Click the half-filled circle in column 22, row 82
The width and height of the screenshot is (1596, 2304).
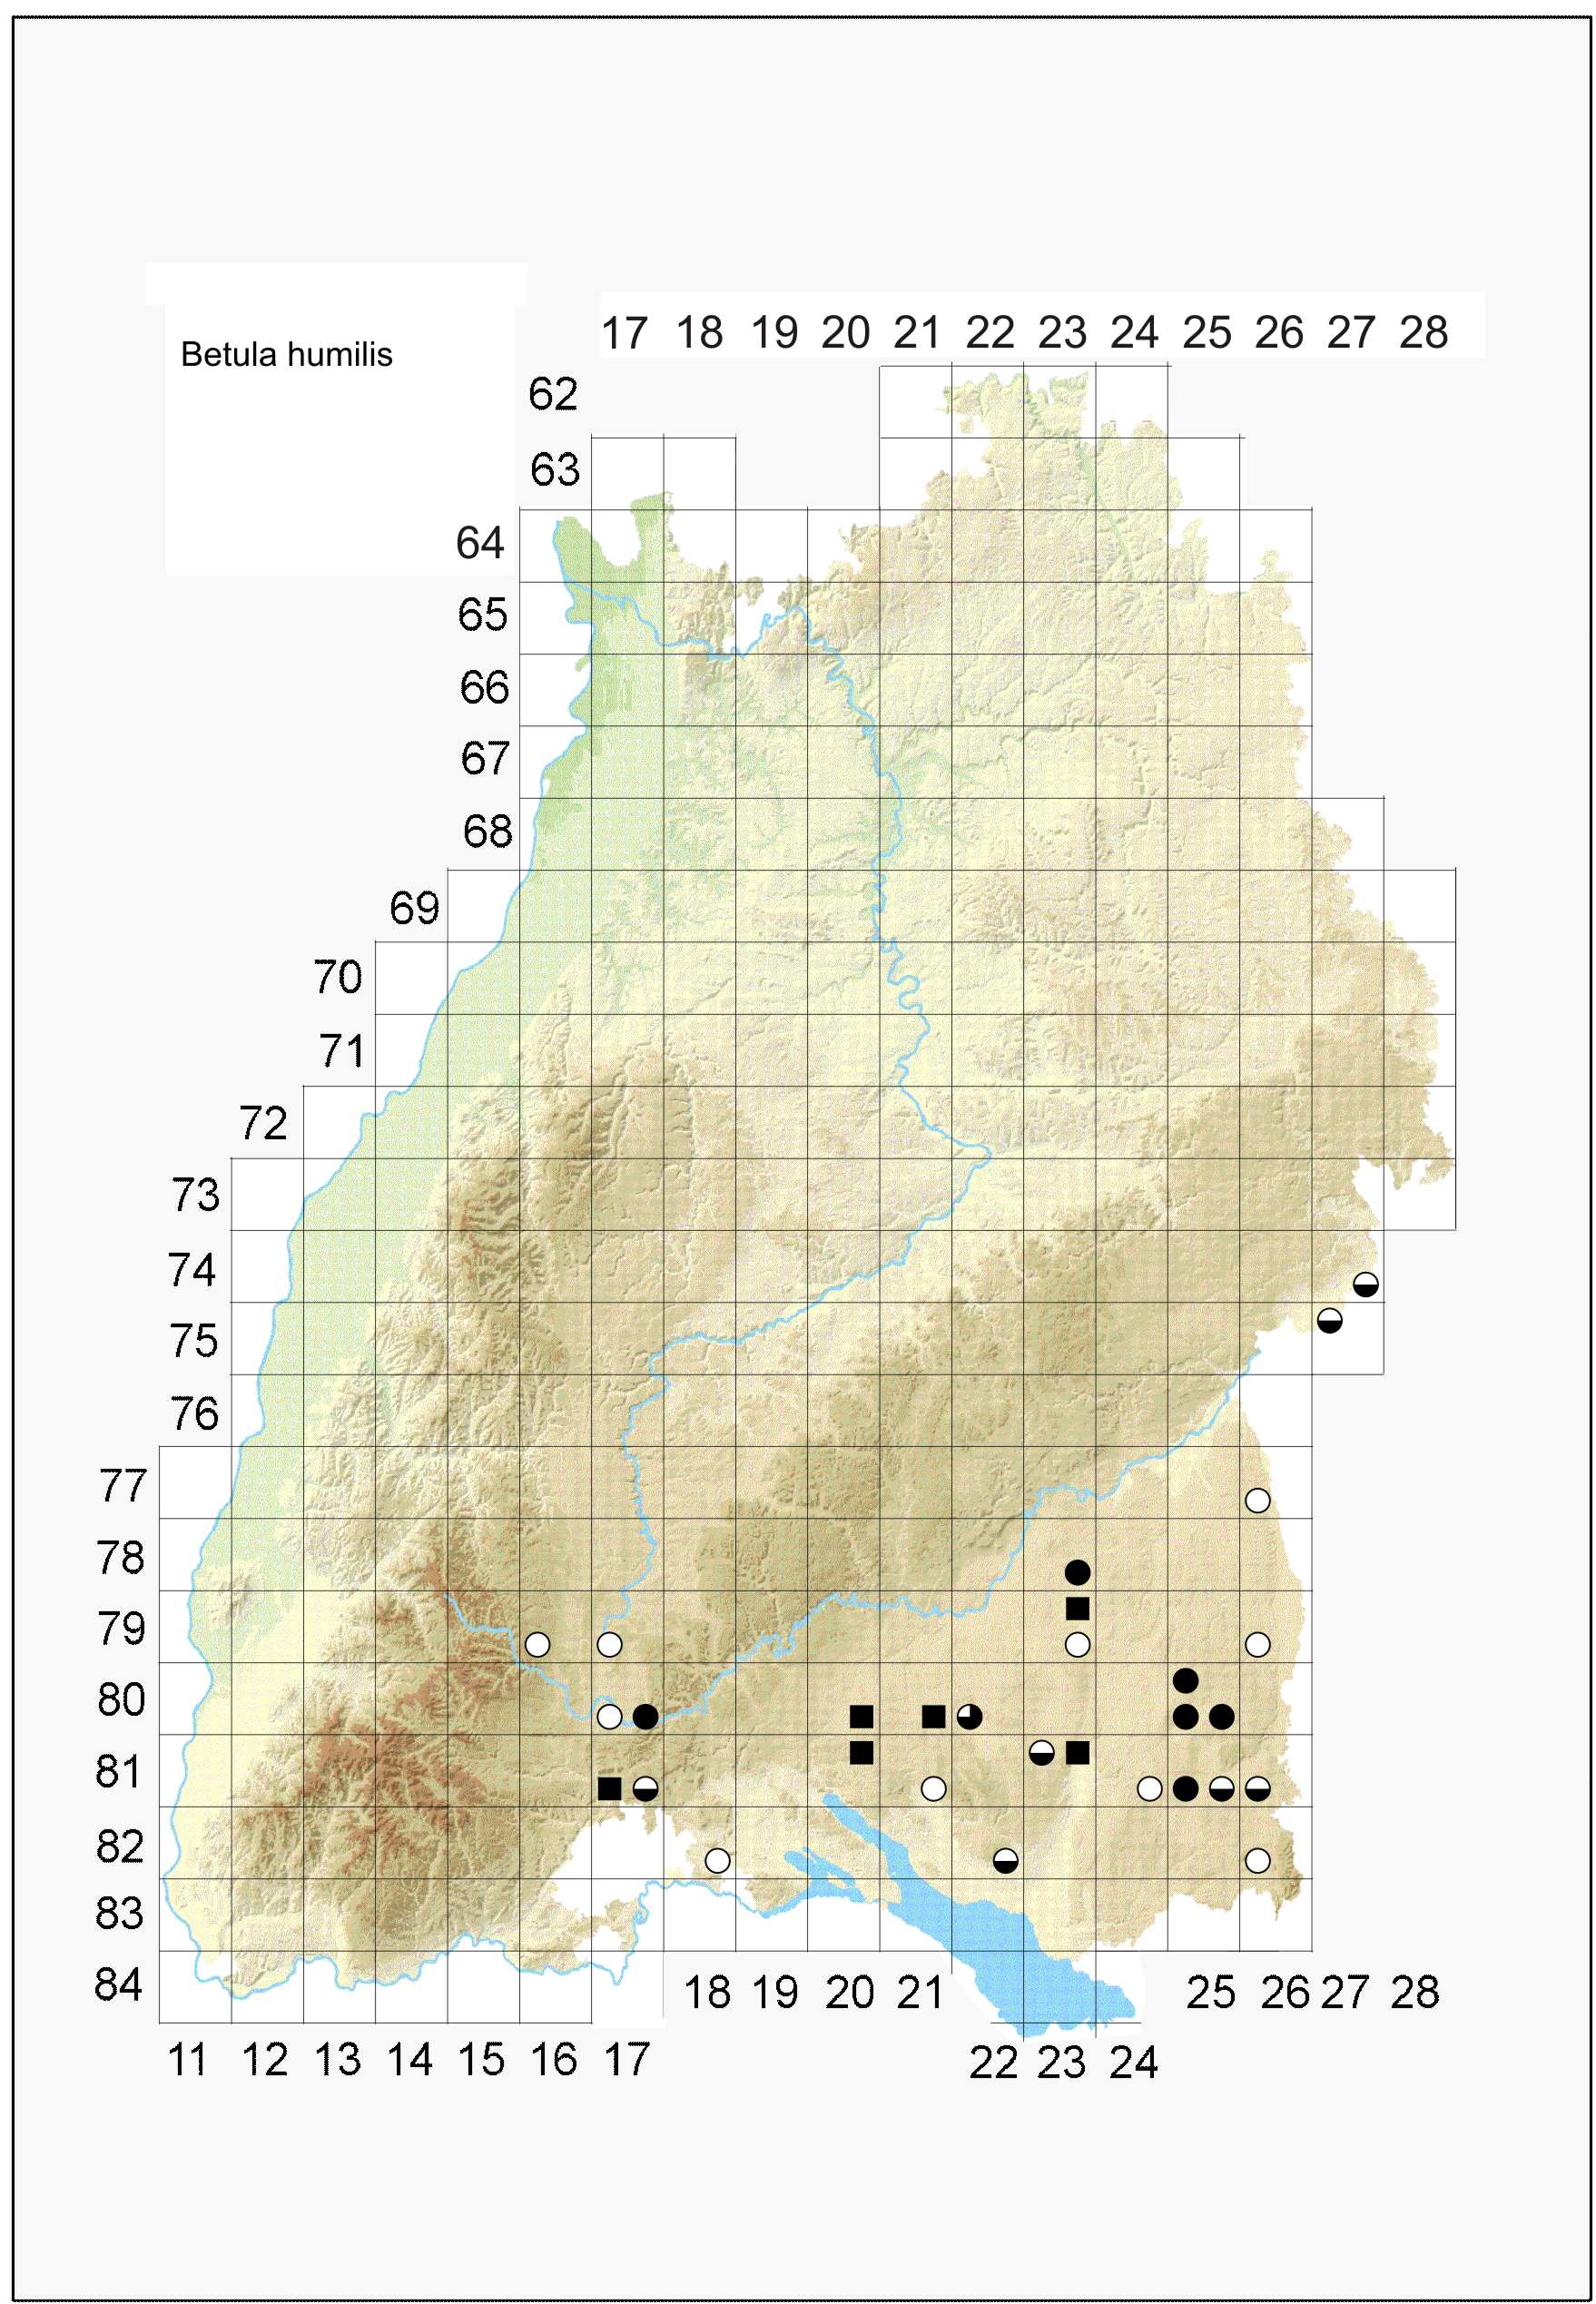pyautogui.click(x=1005, y=1861)
